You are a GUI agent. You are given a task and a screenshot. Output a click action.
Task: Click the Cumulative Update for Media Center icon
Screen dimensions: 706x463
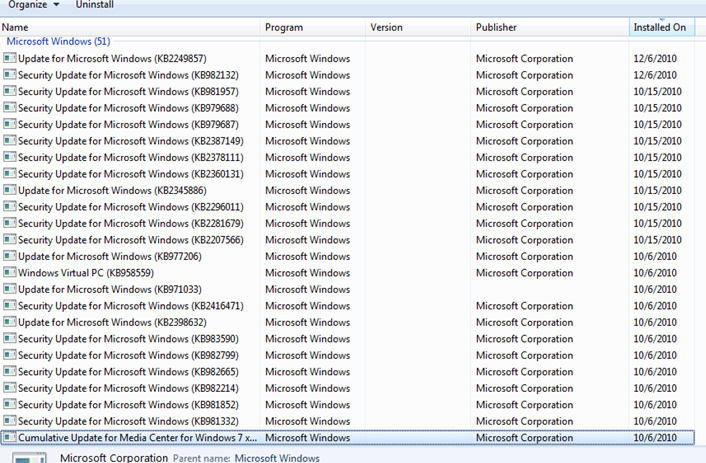click(x=9, y=437)
